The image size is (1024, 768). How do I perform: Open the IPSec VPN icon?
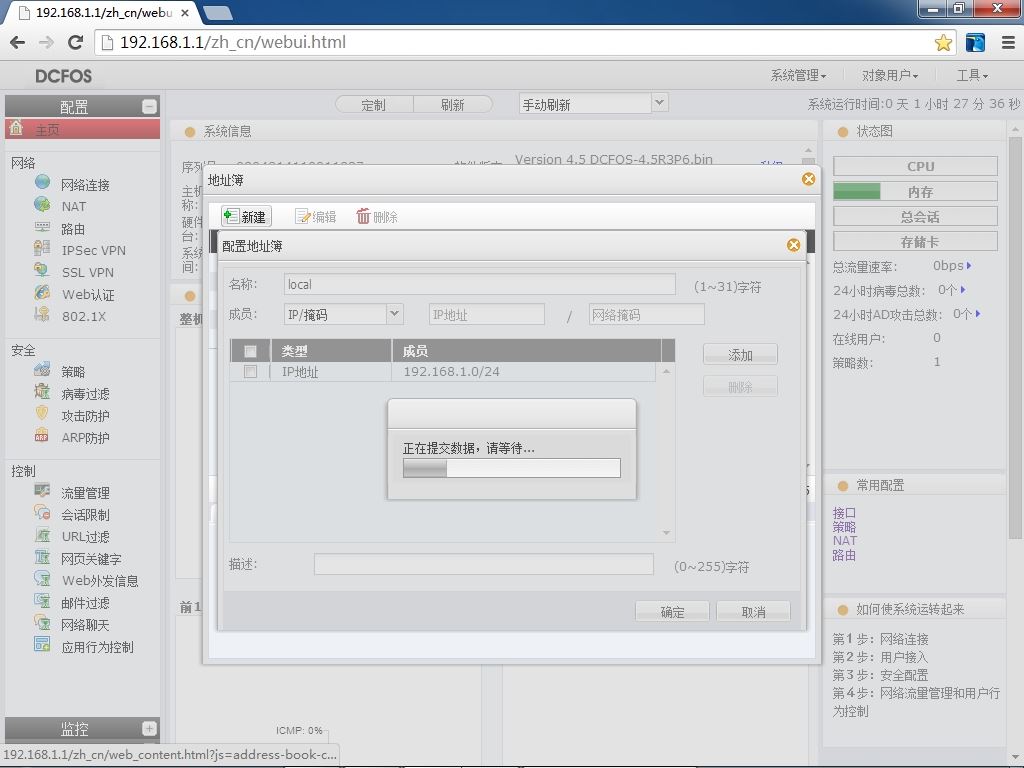tap(42, 249)
